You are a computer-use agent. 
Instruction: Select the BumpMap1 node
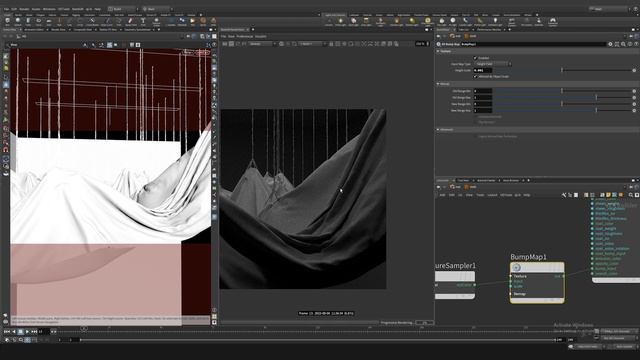(537, 282)
